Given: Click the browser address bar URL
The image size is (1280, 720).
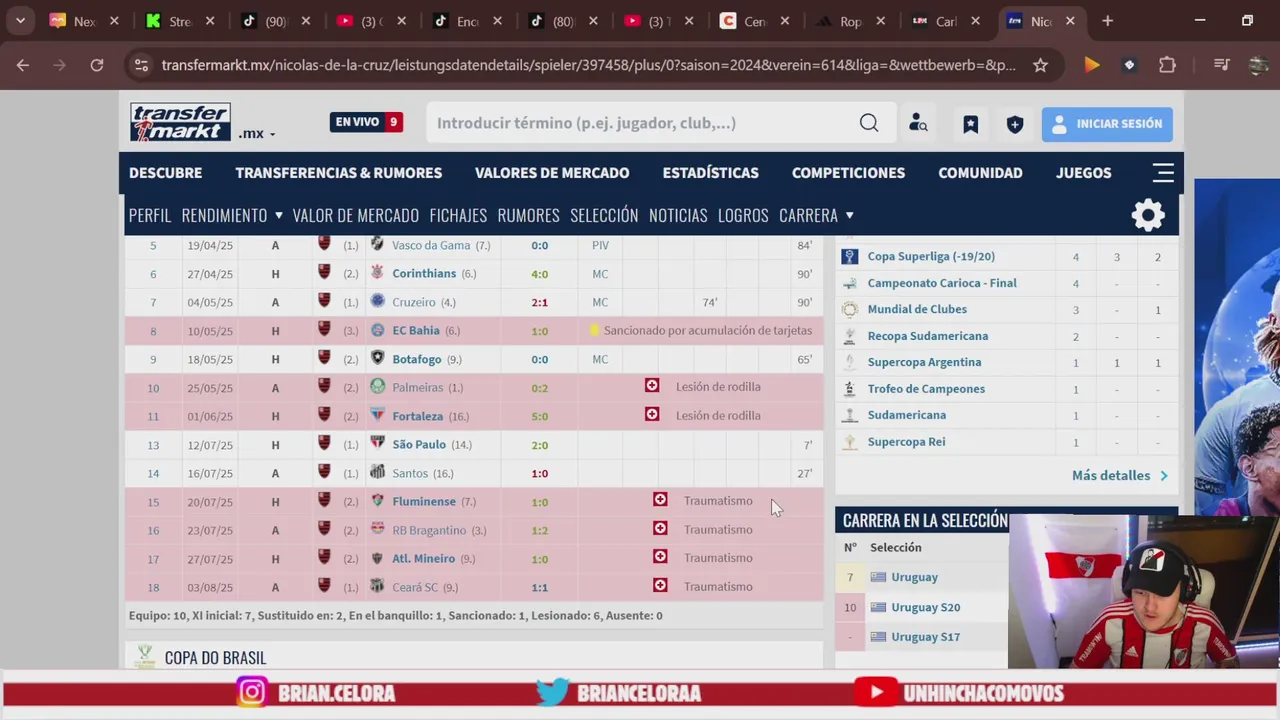Looking at the screenshot, I should pyautogui.click(x=588, y=65).
